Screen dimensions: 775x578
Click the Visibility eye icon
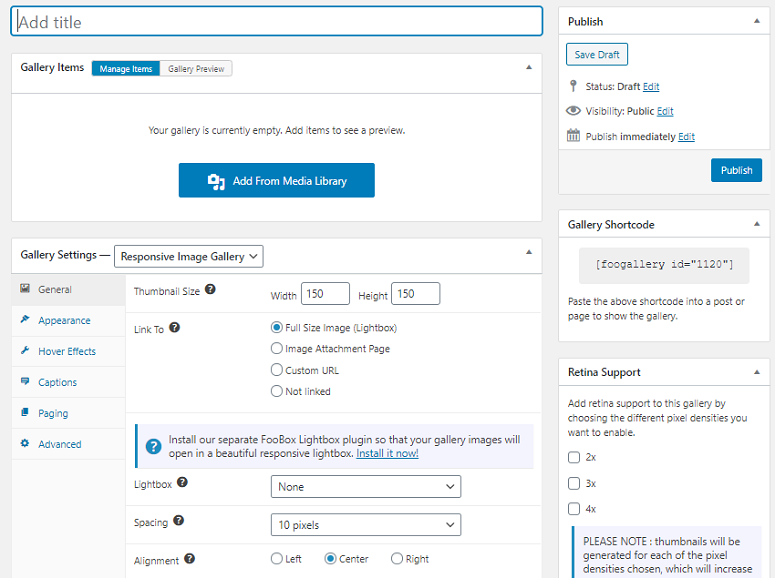click(x=573, y=111)
